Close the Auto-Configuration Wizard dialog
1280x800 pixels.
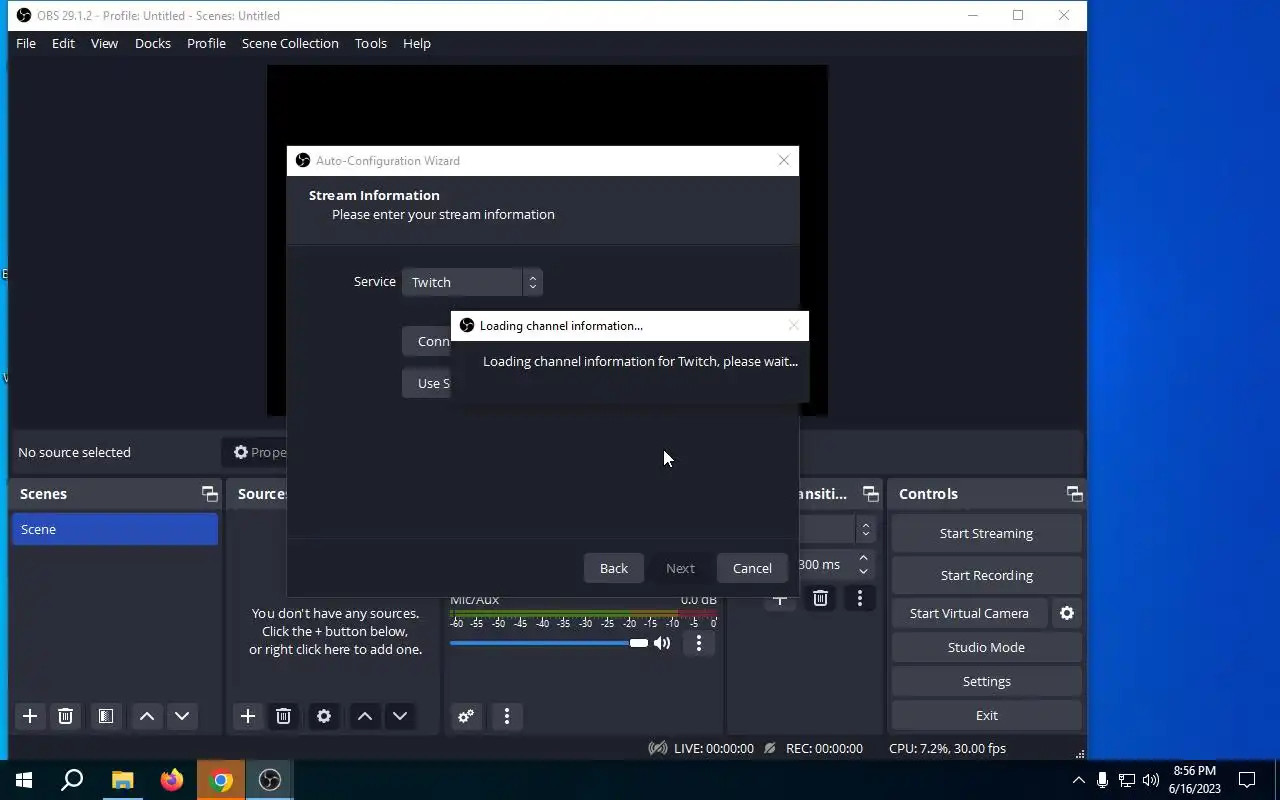784,160
